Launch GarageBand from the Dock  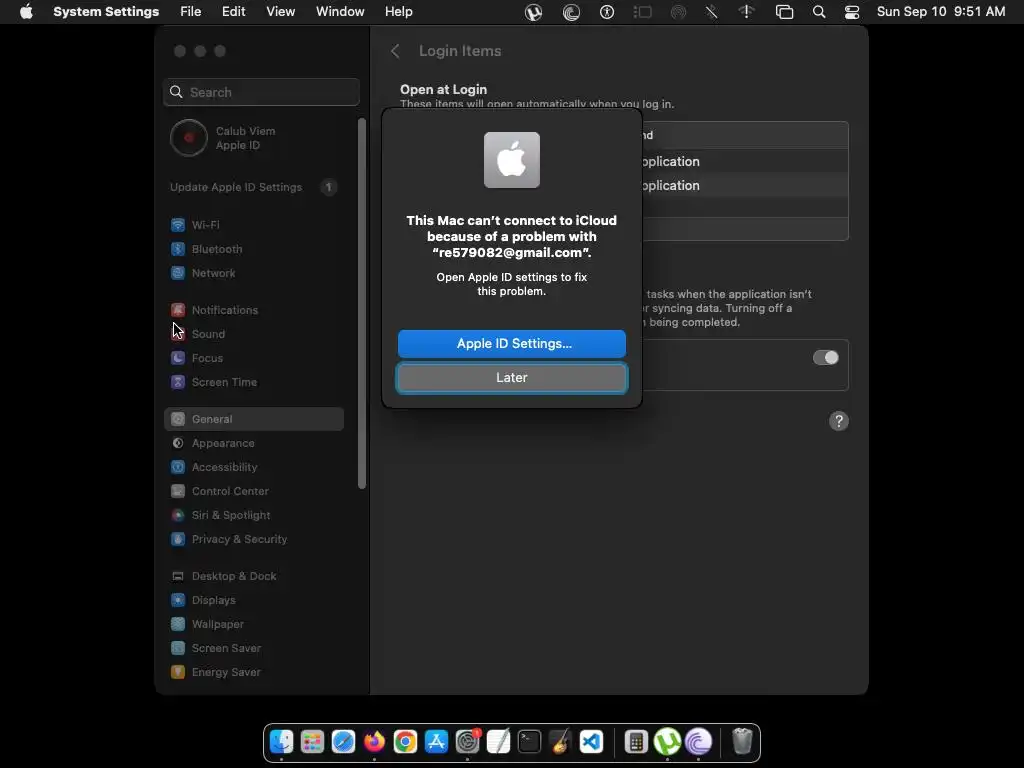tap(560, 742)
